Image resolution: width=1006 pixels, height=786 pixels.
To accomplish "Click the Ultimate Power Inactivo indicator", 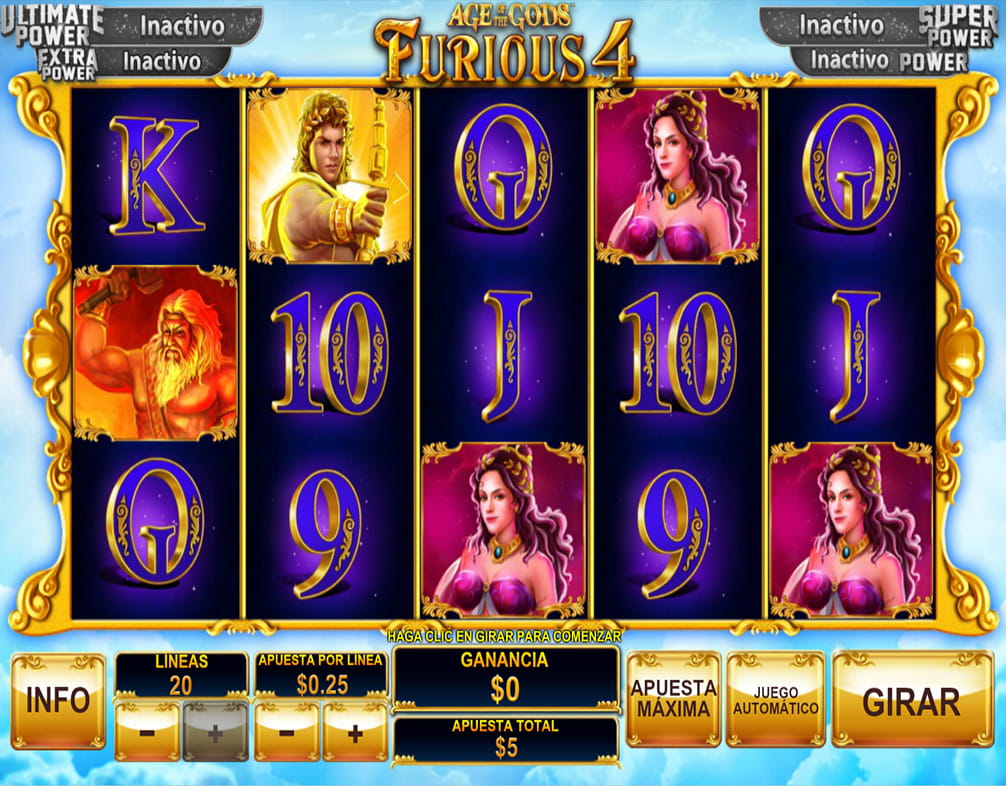I will (x=183, y=26).
